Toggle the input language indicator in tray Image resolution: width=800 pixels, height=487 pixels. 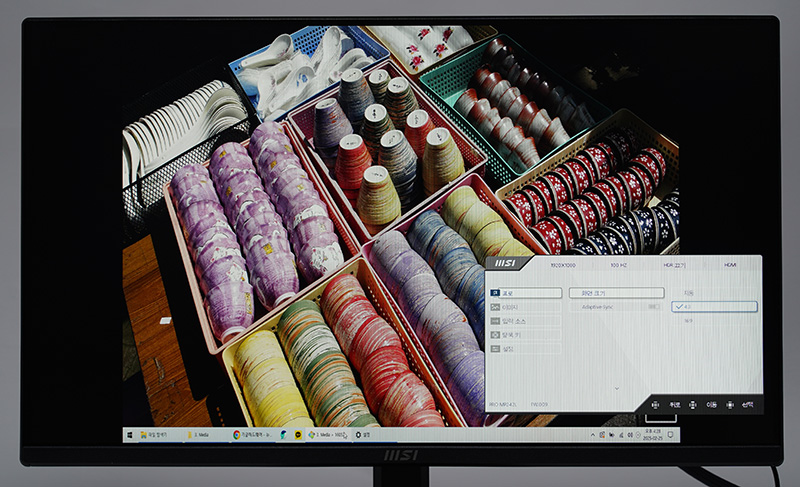click(x=638, y=434)
